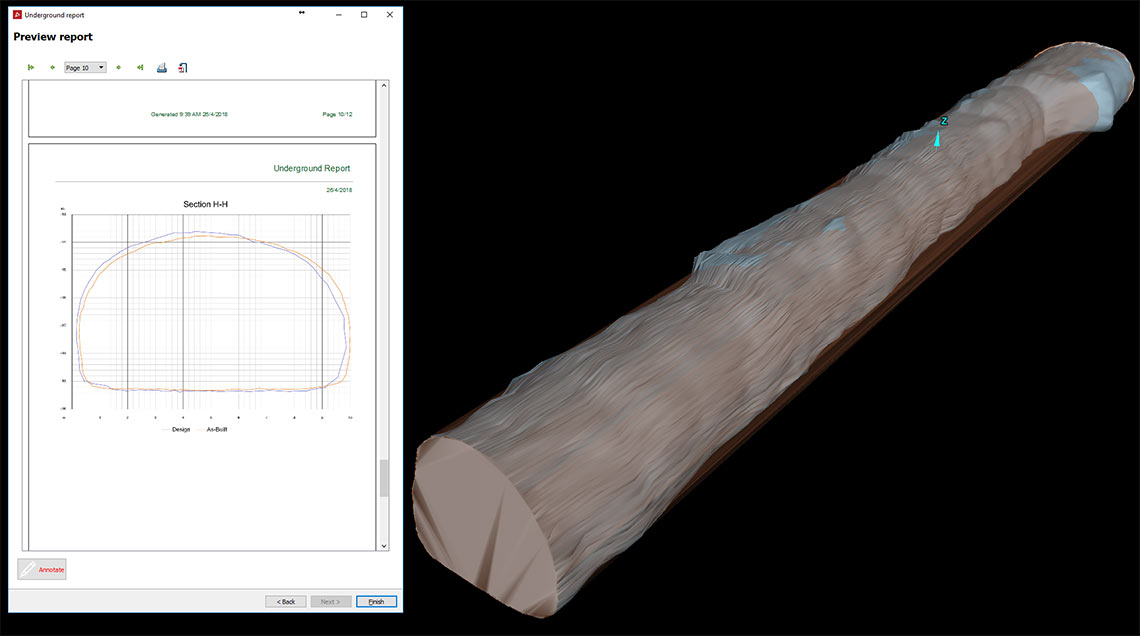The width and height of the screenshot is (1140, 636).
Task: Click the Underground Report heading text
Action: (311, 167)
